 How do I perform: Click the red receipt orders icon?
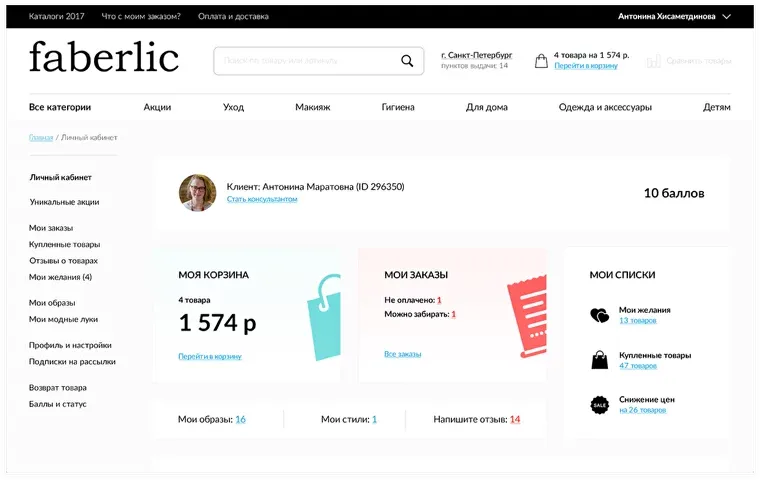tap(525, 314)
